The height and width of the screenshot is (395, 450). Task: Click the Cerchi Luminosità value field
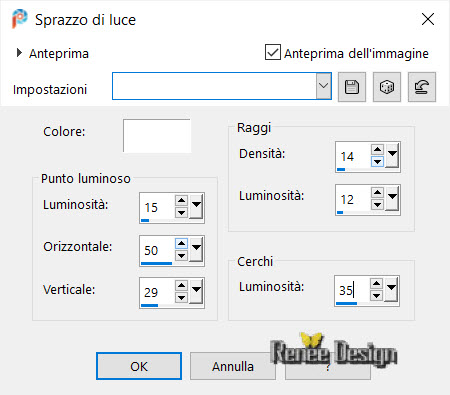click(x=352, y=290)
